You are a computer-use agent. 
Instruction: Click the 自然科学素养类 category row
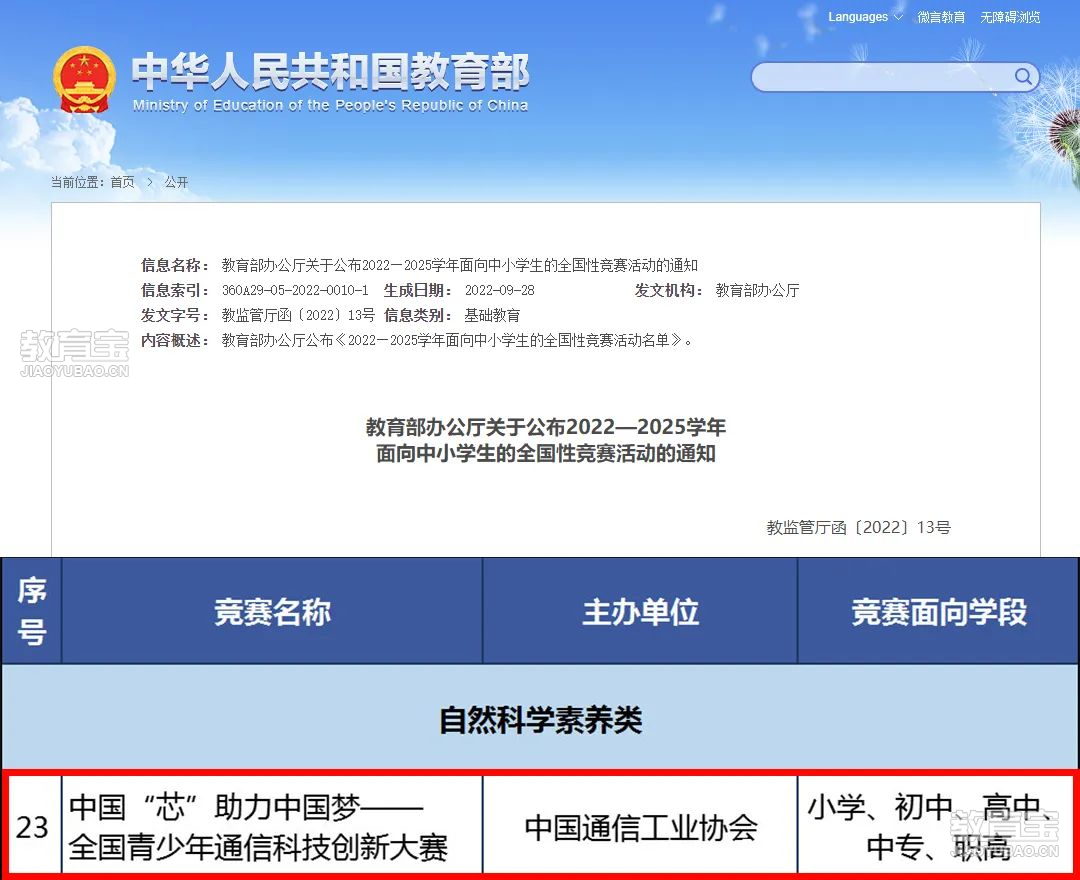[540, 718]
